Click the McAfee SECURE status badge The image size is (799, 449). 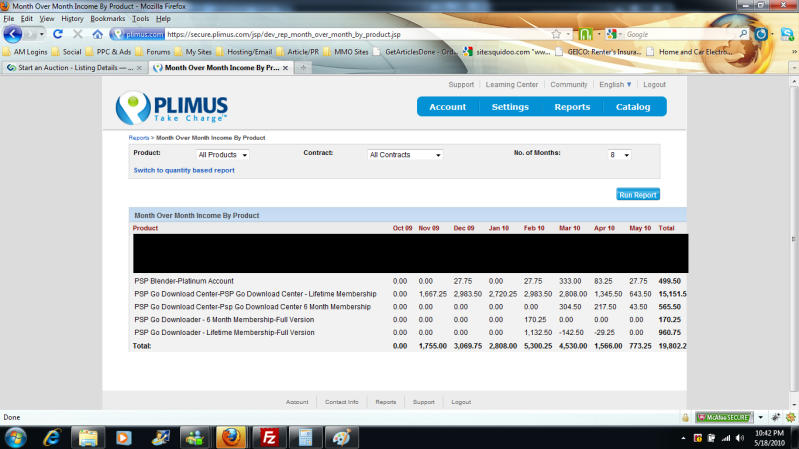724,417
